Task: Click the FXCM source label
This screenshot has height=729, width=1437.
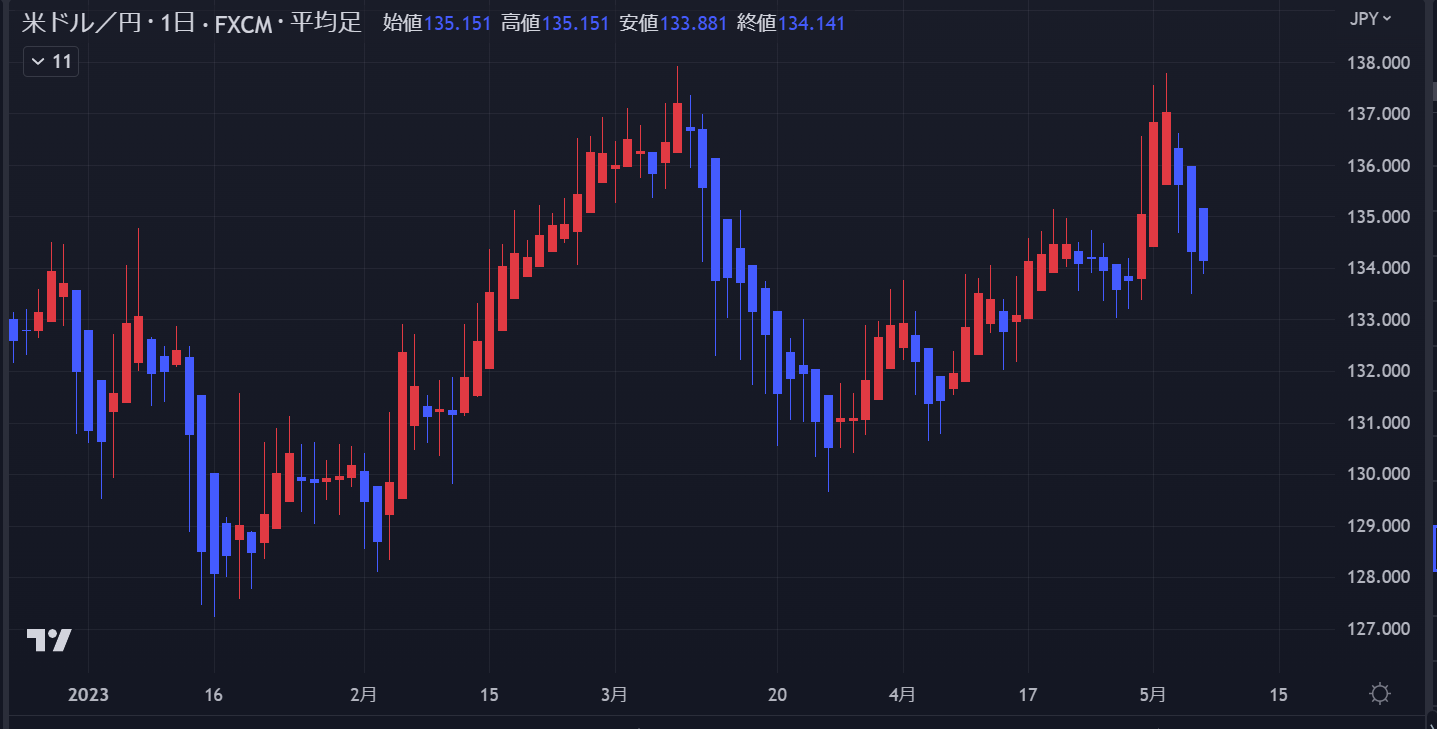Action: 243,23
